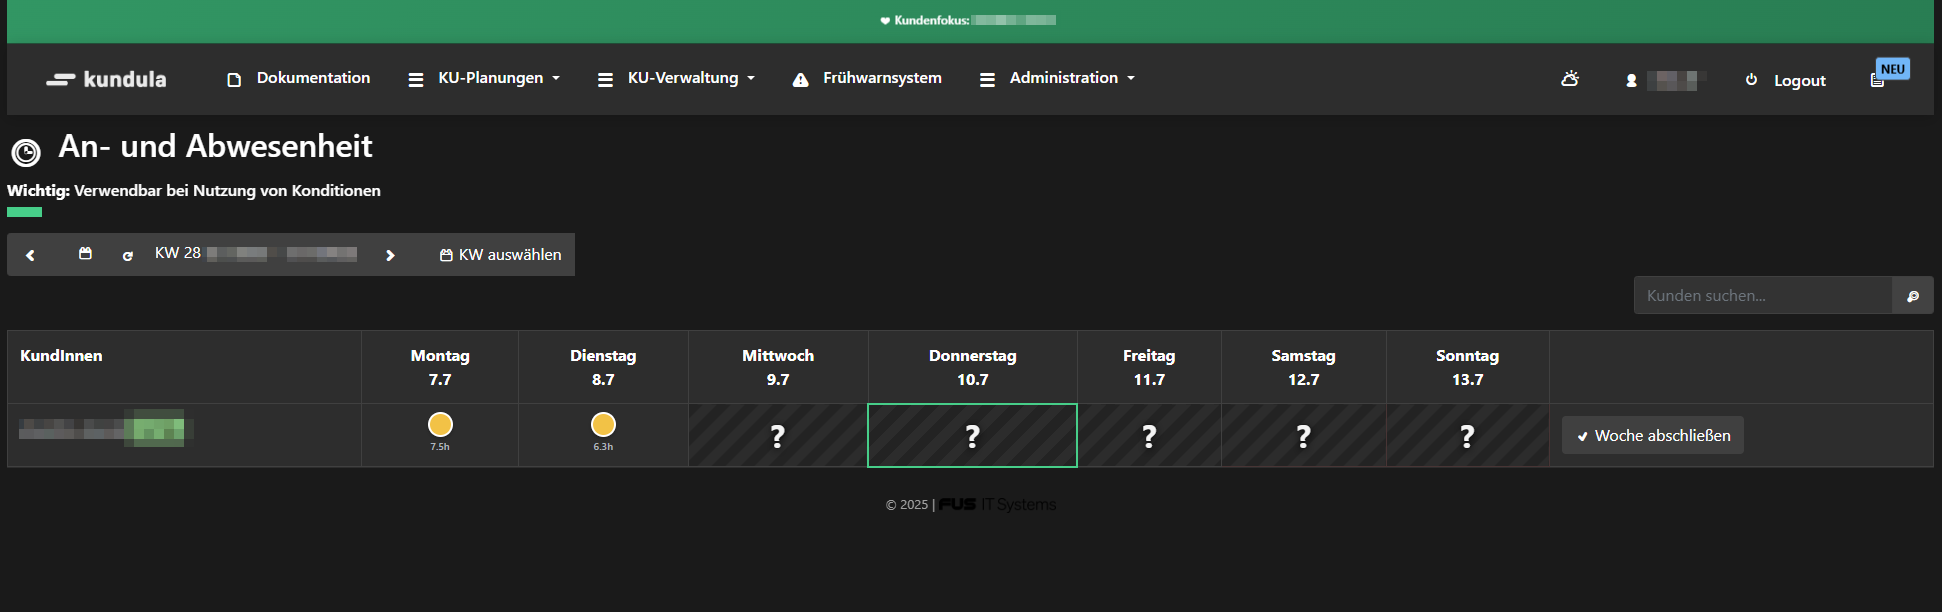
Task: Click the Kunden suchen search field
Action: (1762, 296)
